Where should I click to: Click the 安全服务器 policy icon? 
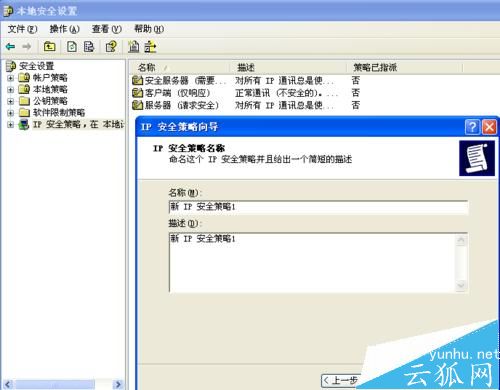pos(137,80)
